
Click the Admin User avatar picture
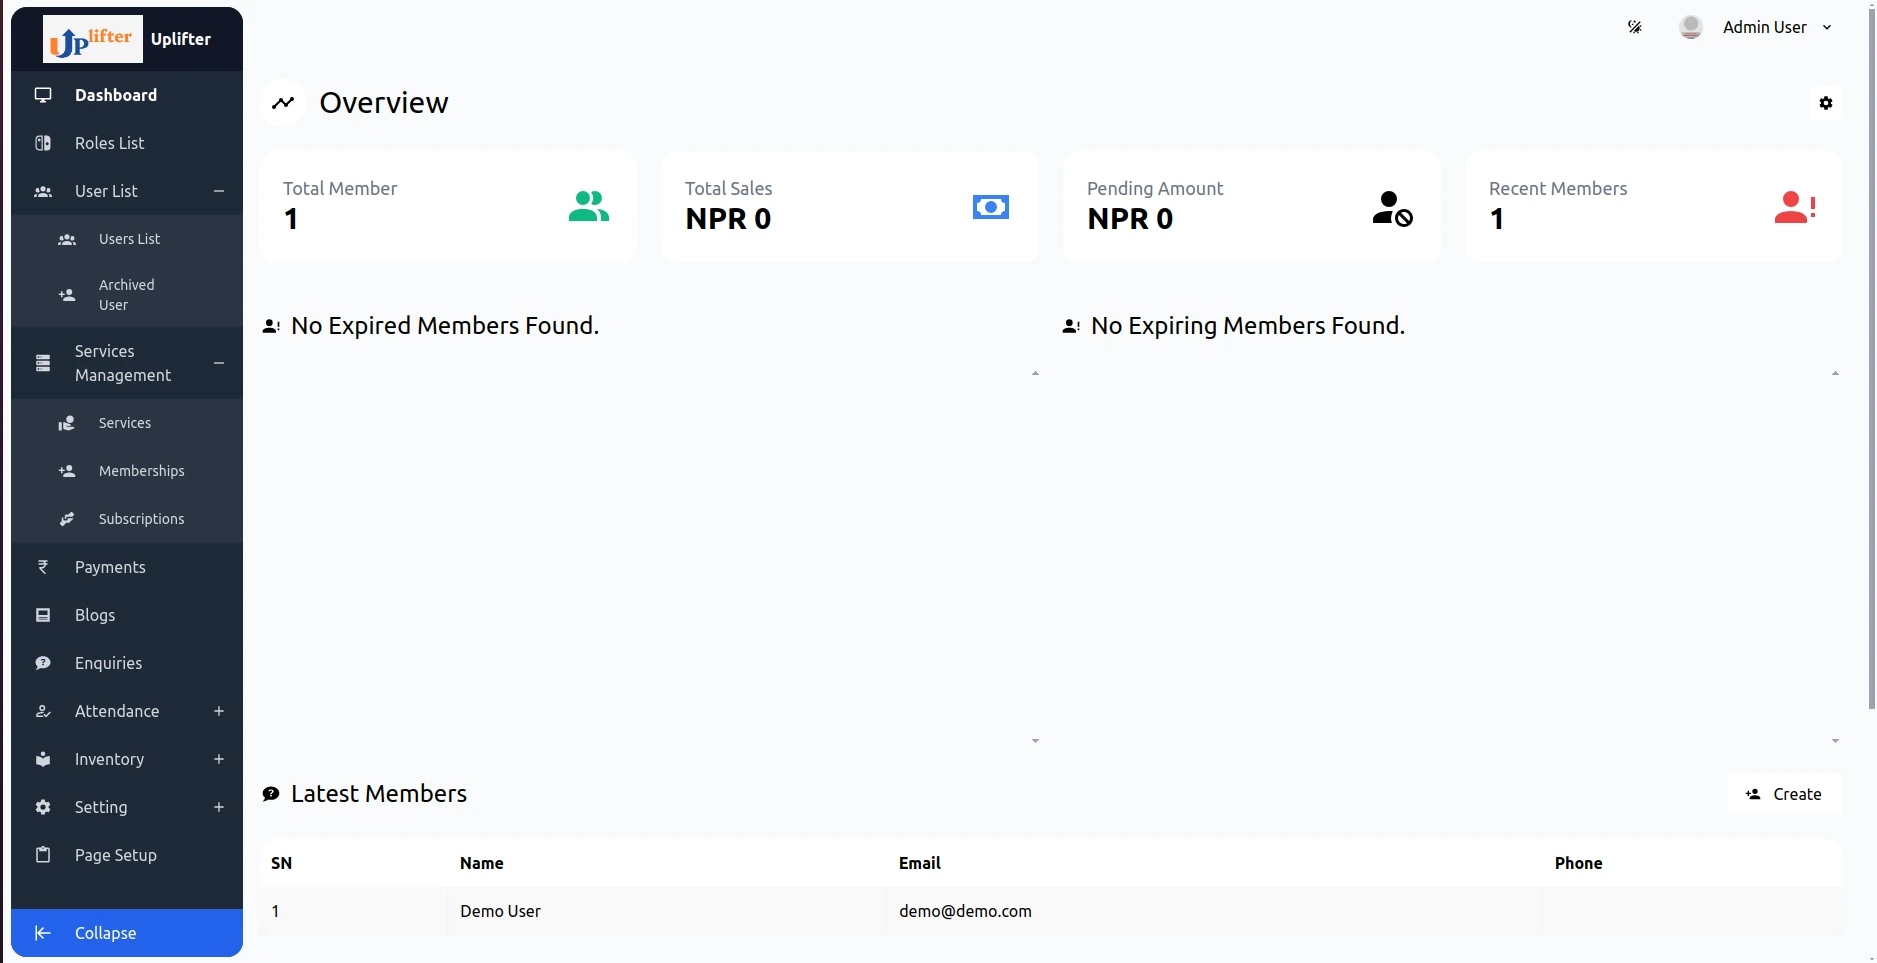pos(1690,27)
